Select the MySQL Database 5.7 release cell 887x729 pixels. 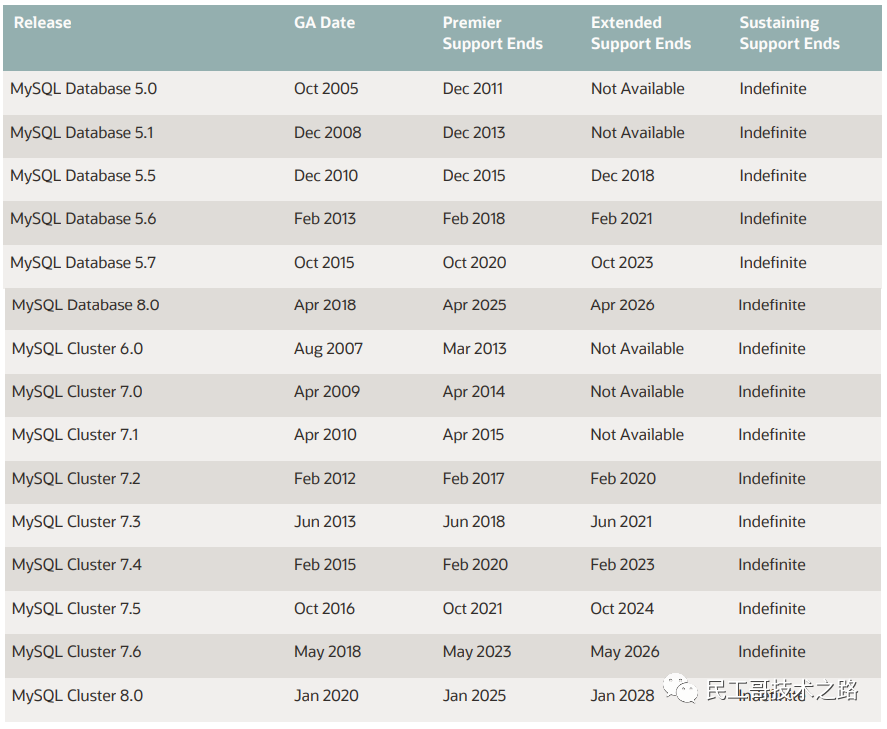point(83,262)
